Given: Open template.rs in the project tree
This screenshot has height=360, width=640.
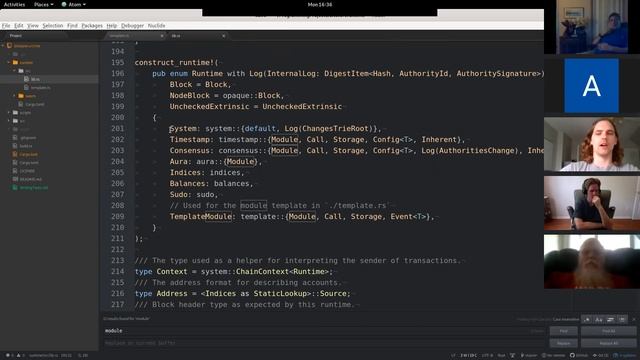Looking at the screenshot, I should 40,87.
